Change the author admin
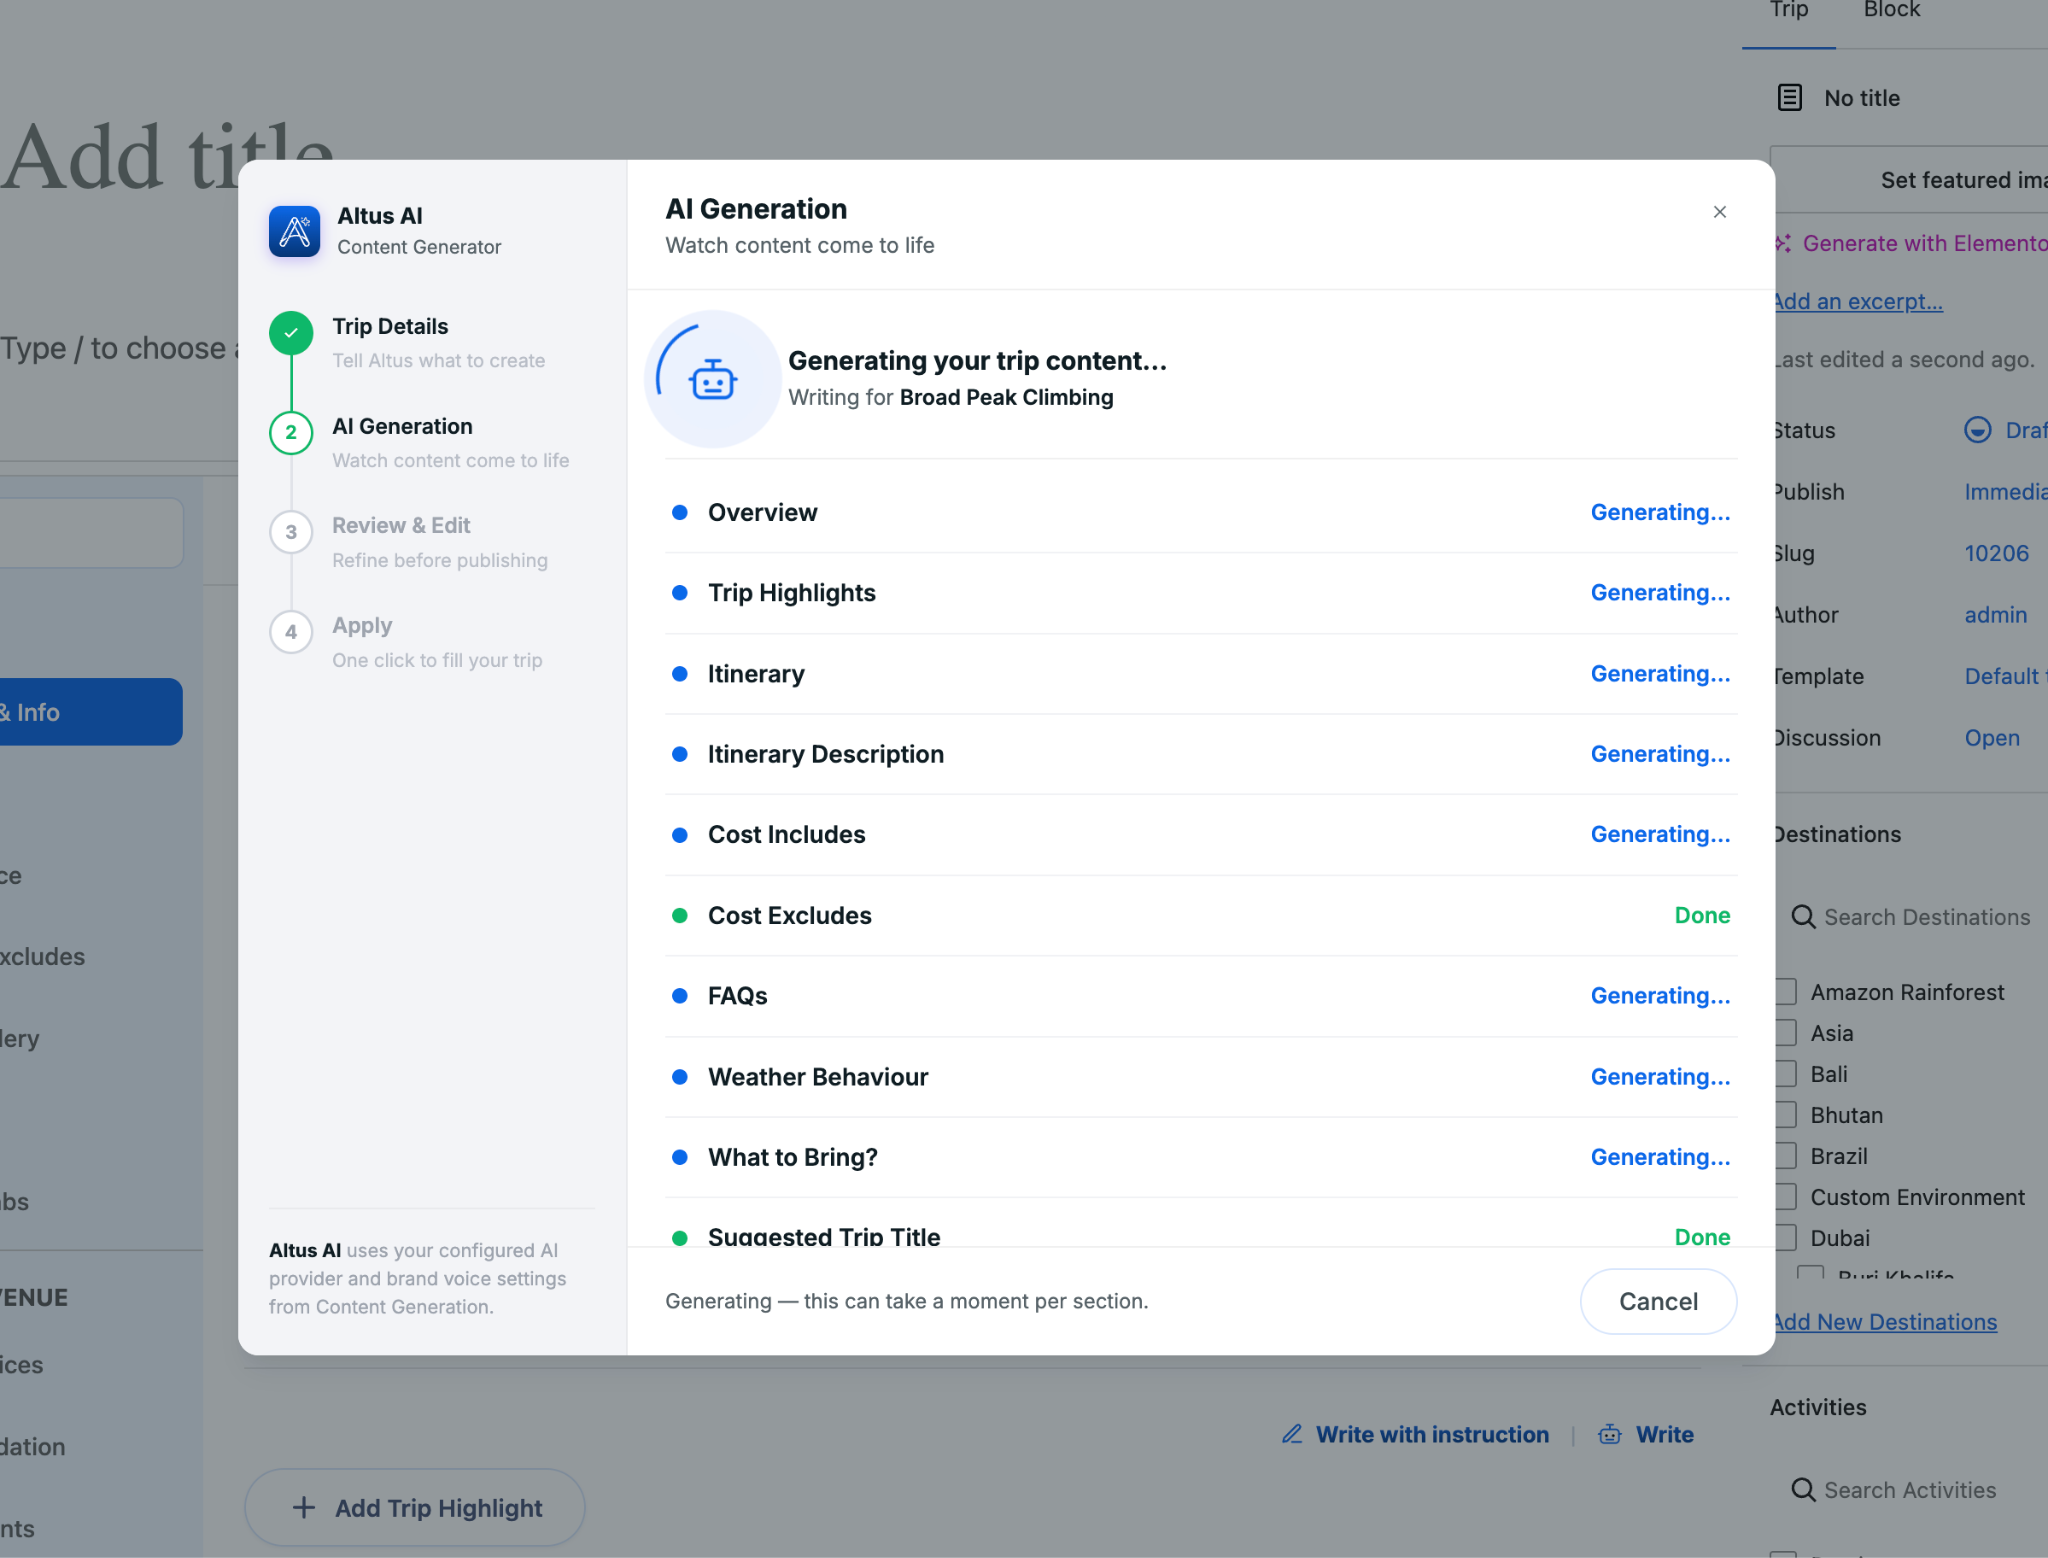Image resolution: width=2048 pixels, height=1558 pixels. pos(1995,615)
